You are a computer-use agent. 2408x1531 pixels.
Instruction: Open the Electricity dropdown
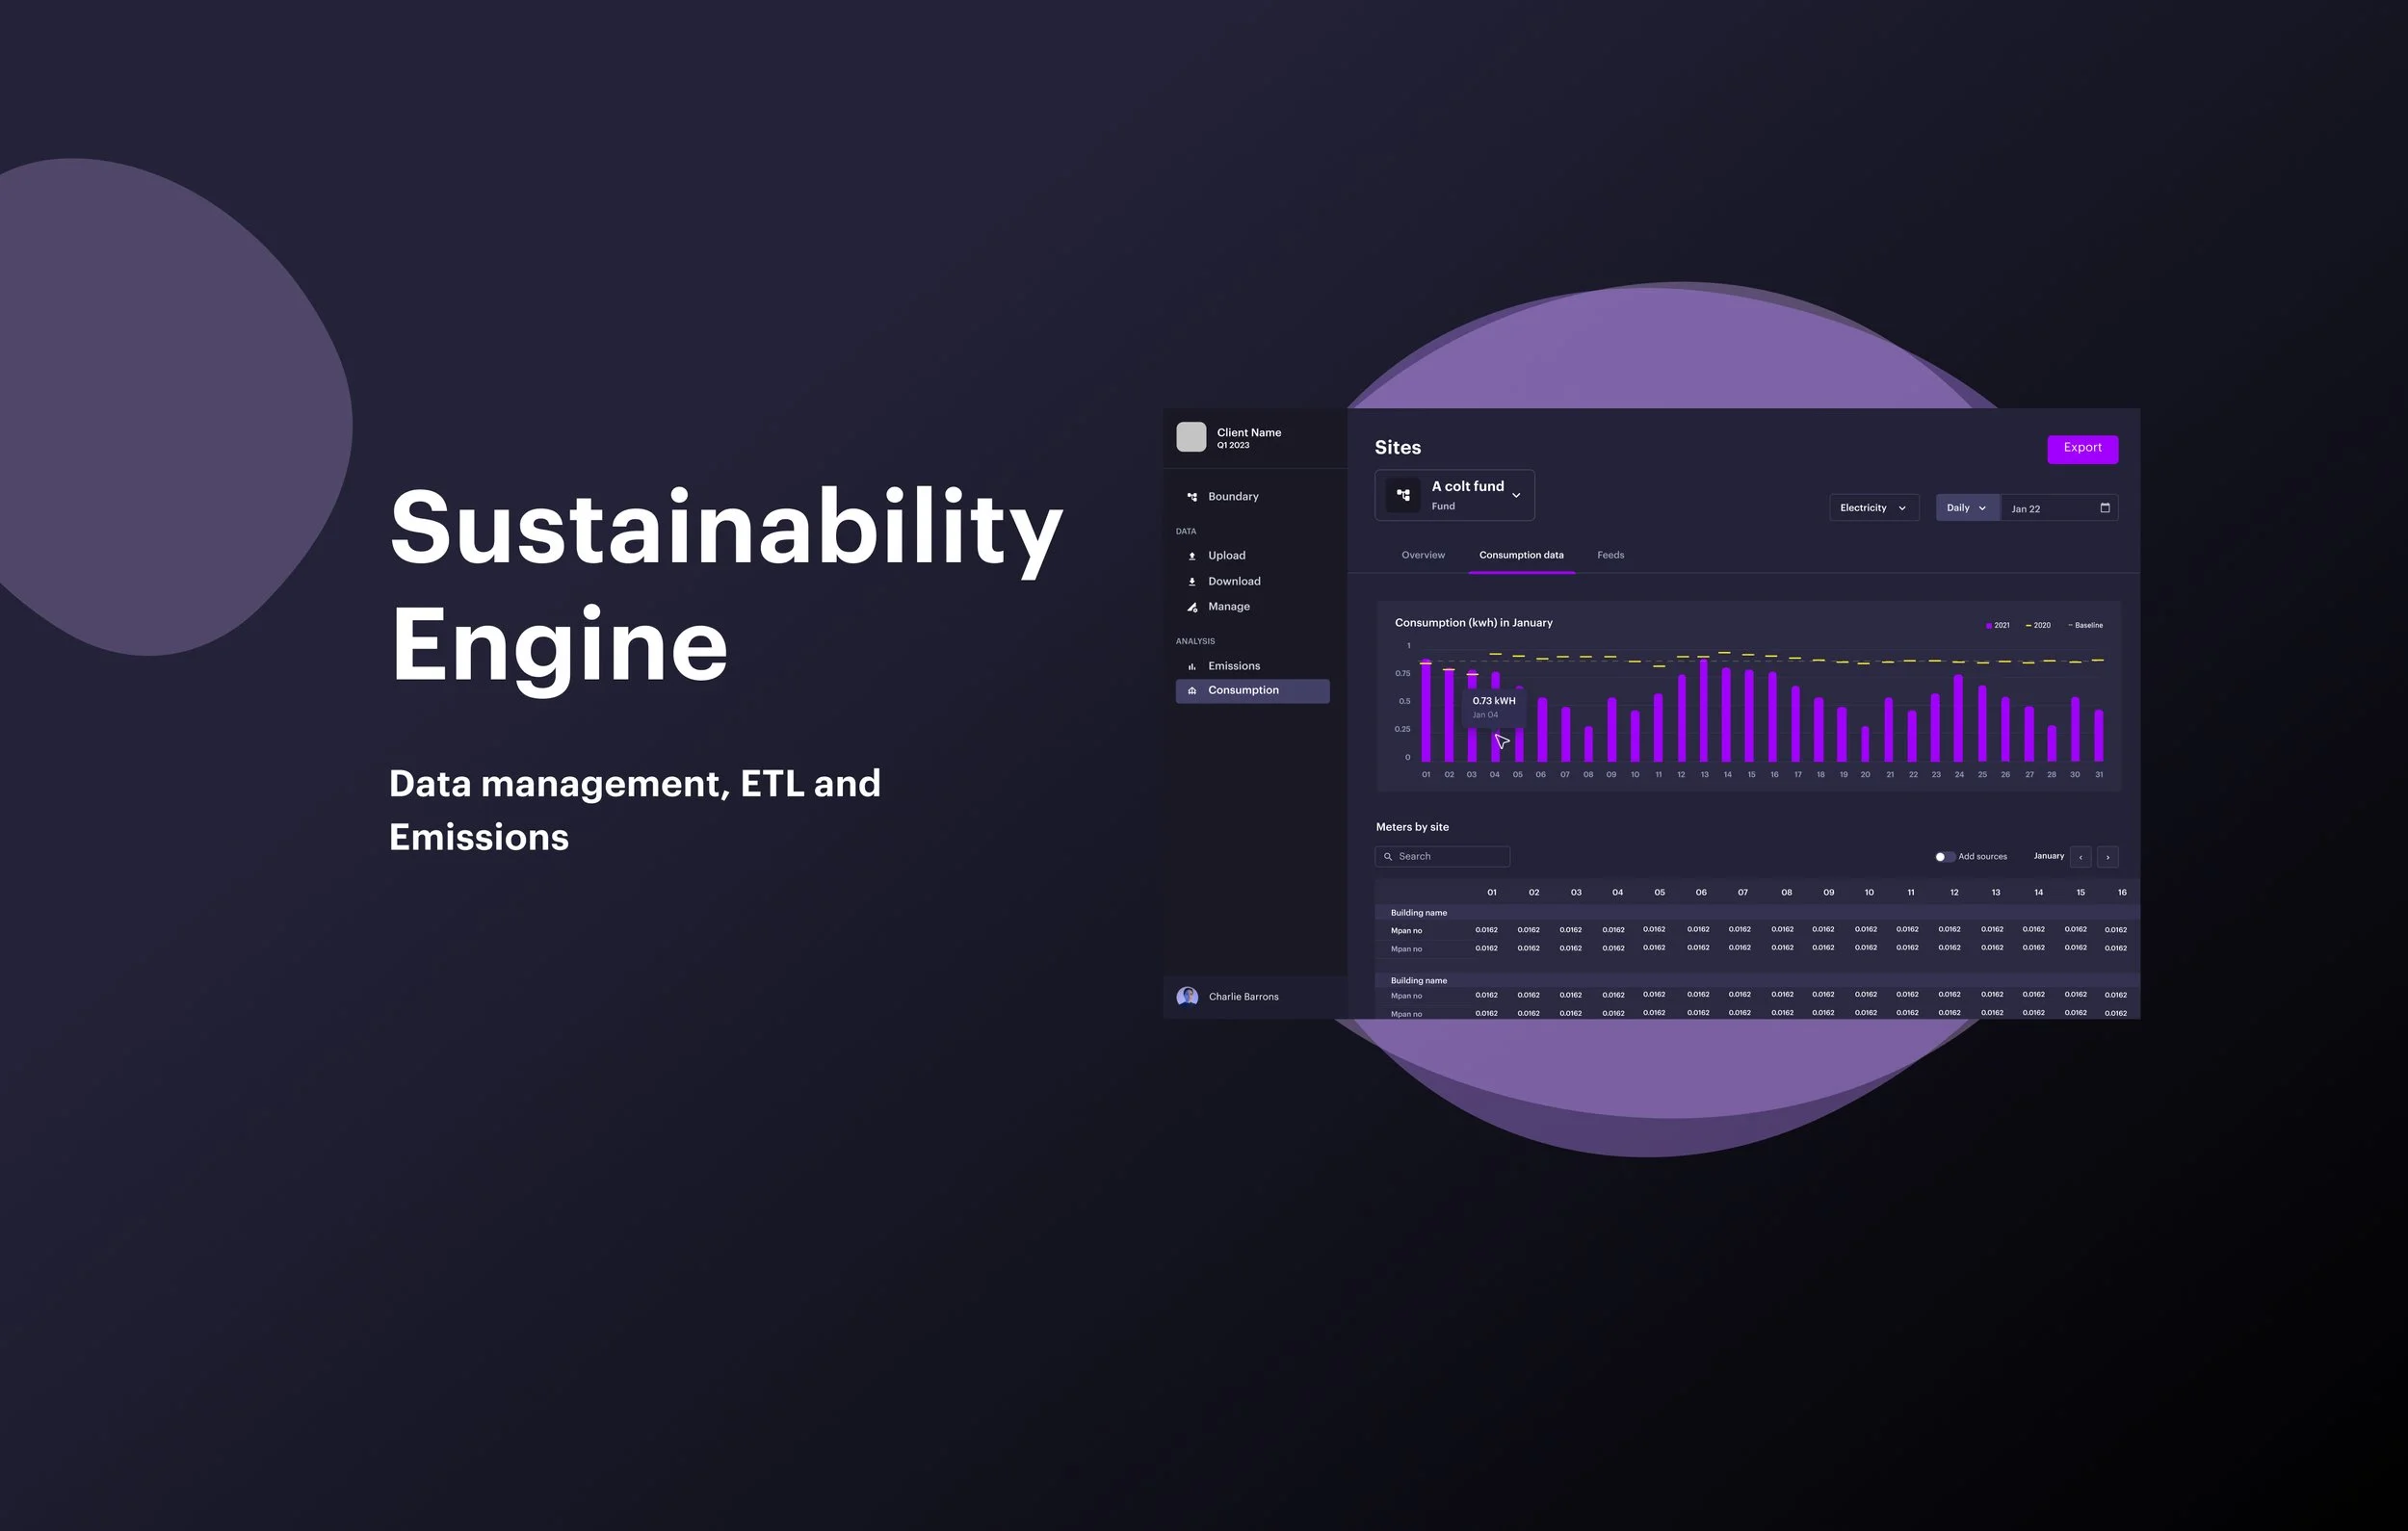coord(1873,508)
